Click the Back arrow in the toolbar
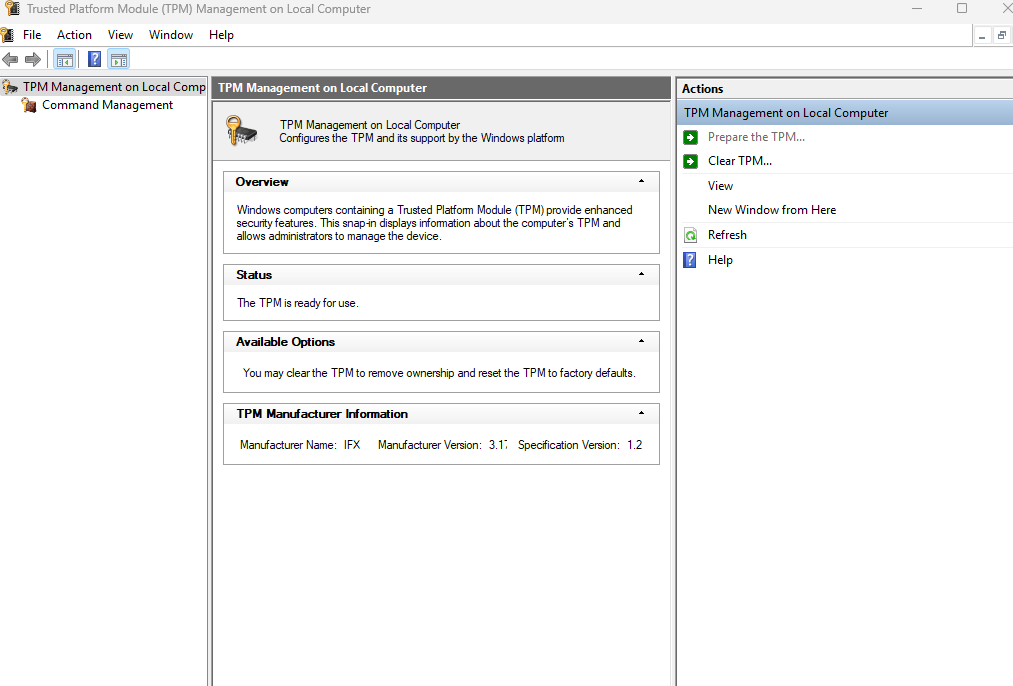Screen dimensions: 1013x686 [11, 59]
